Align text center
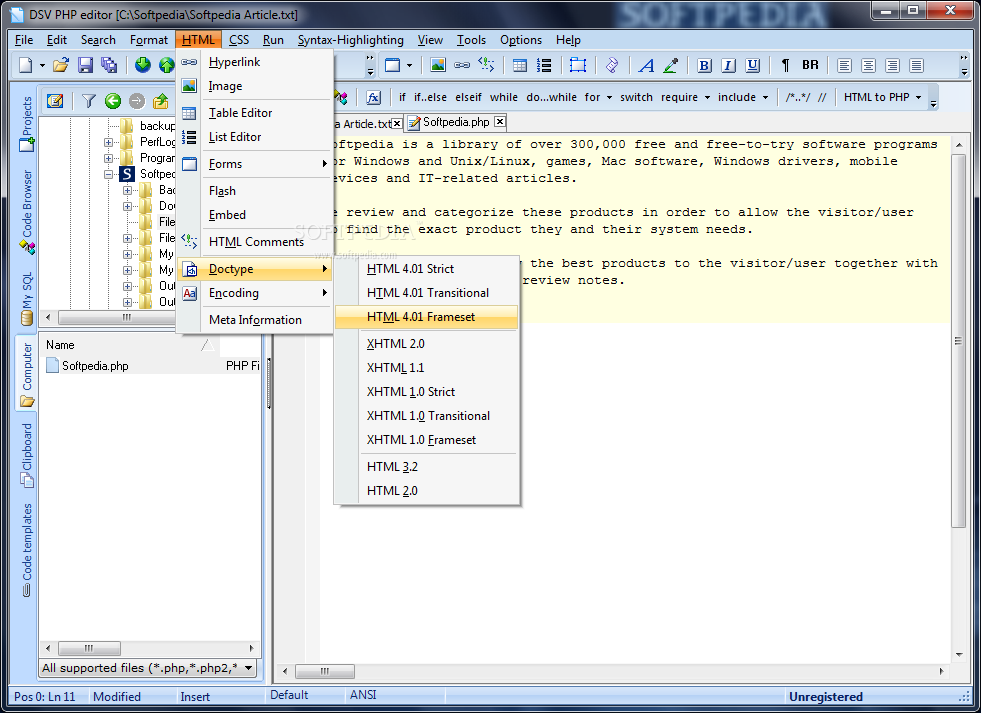The image size is (981, 713). (x=868, y=65)
